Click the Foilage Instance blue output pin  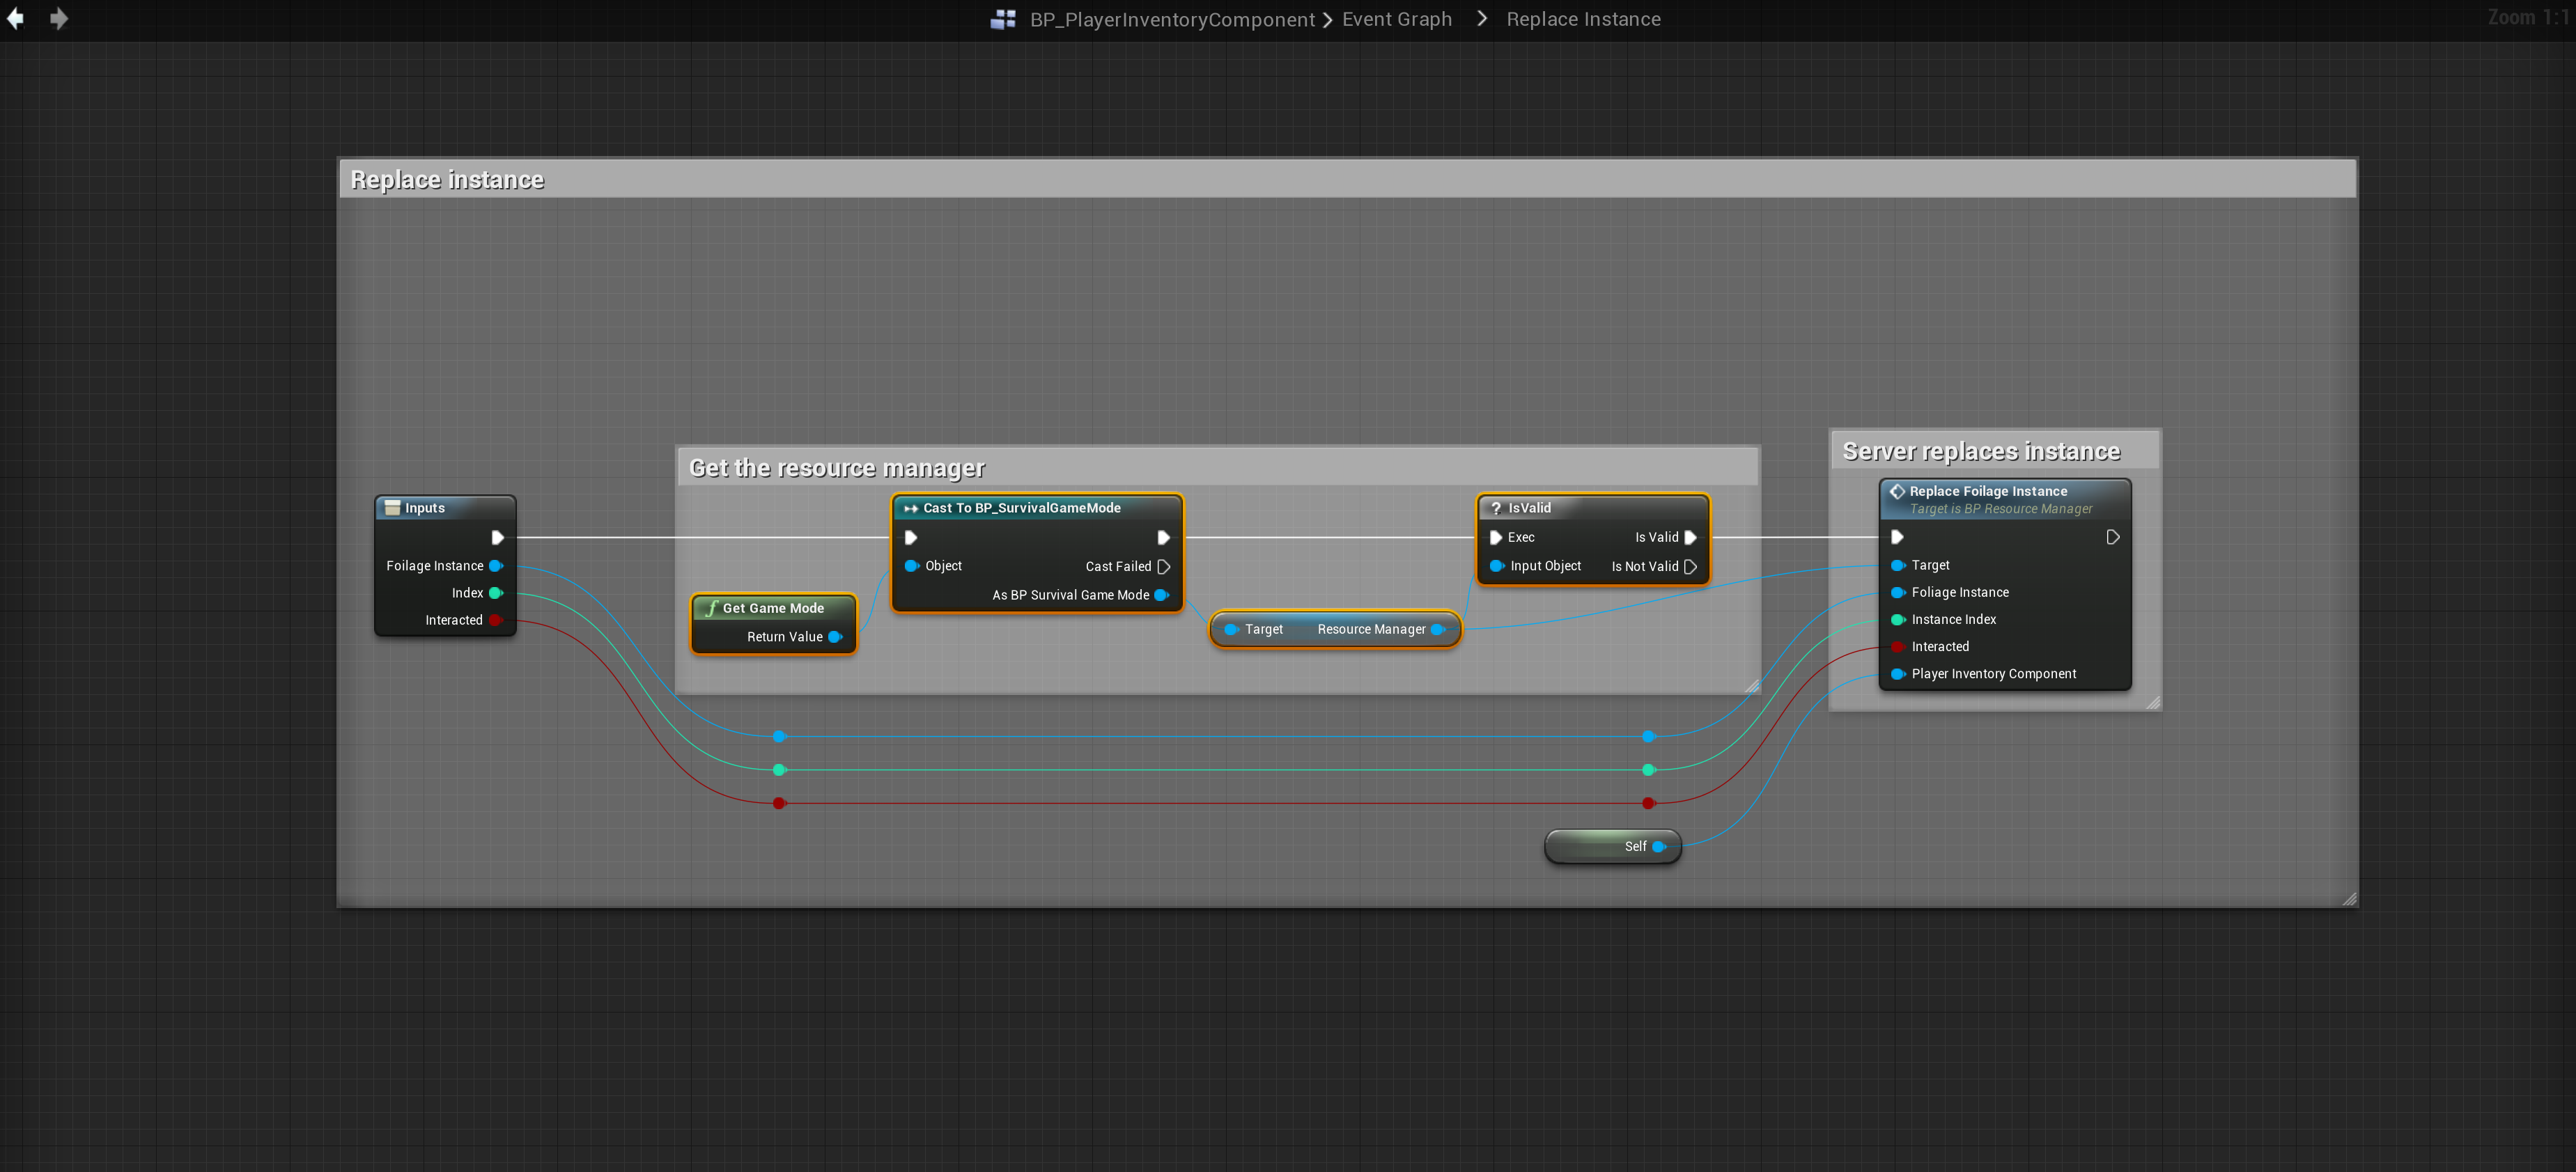click(x=495, y=566)
